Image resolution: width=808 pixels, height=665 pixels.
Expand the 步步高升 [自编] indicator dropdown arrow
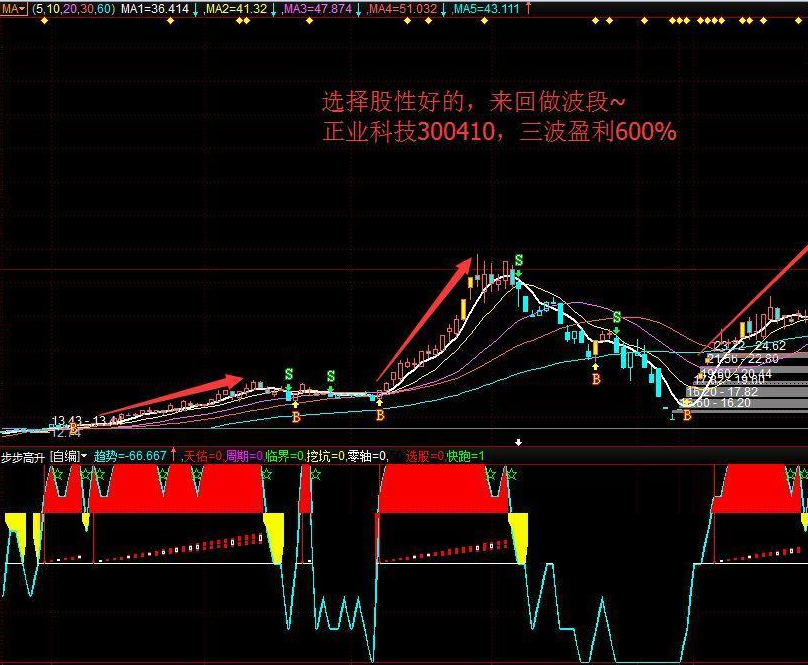click(83, 456)
